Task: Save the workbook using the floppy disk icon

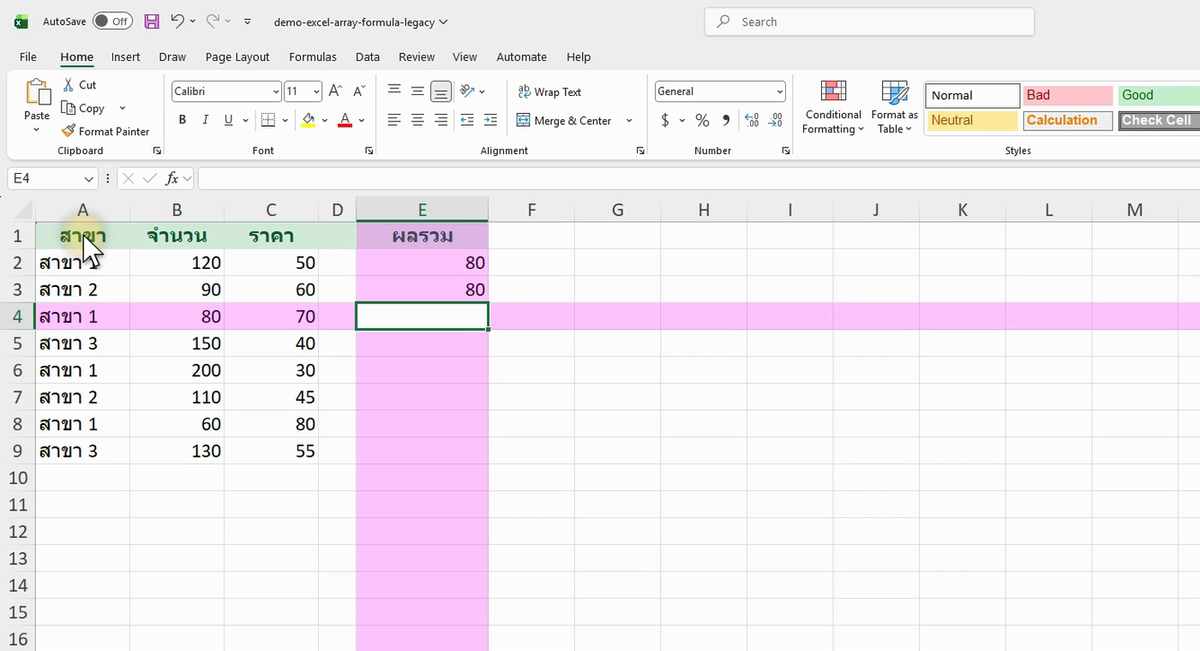Action: [151, 21]
